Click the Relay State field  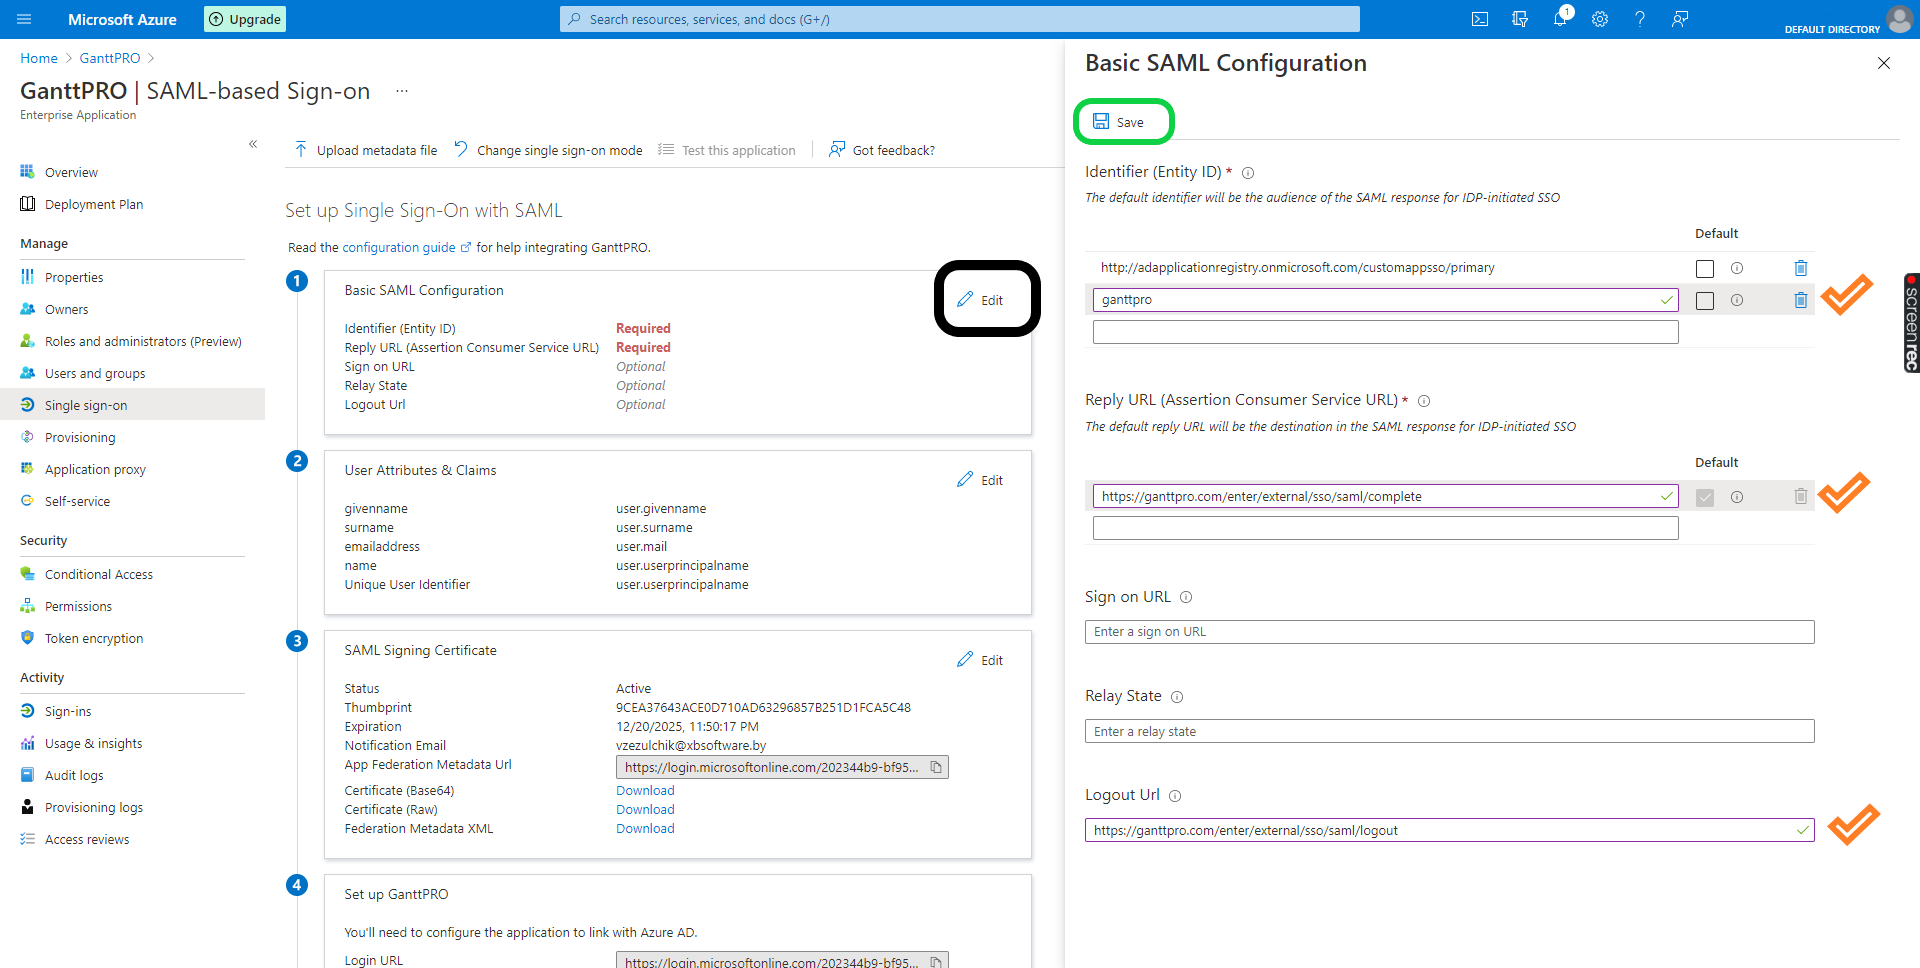tap(1449, 731)
